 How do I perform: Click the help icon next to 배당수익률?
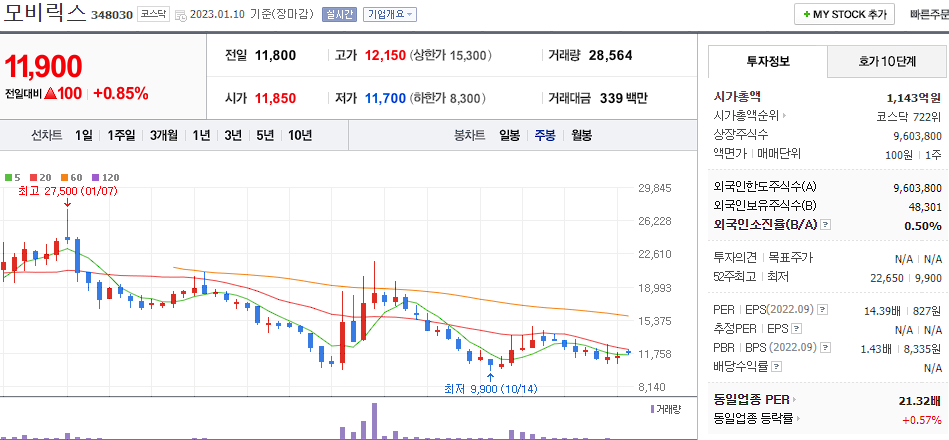pos(777,367)
